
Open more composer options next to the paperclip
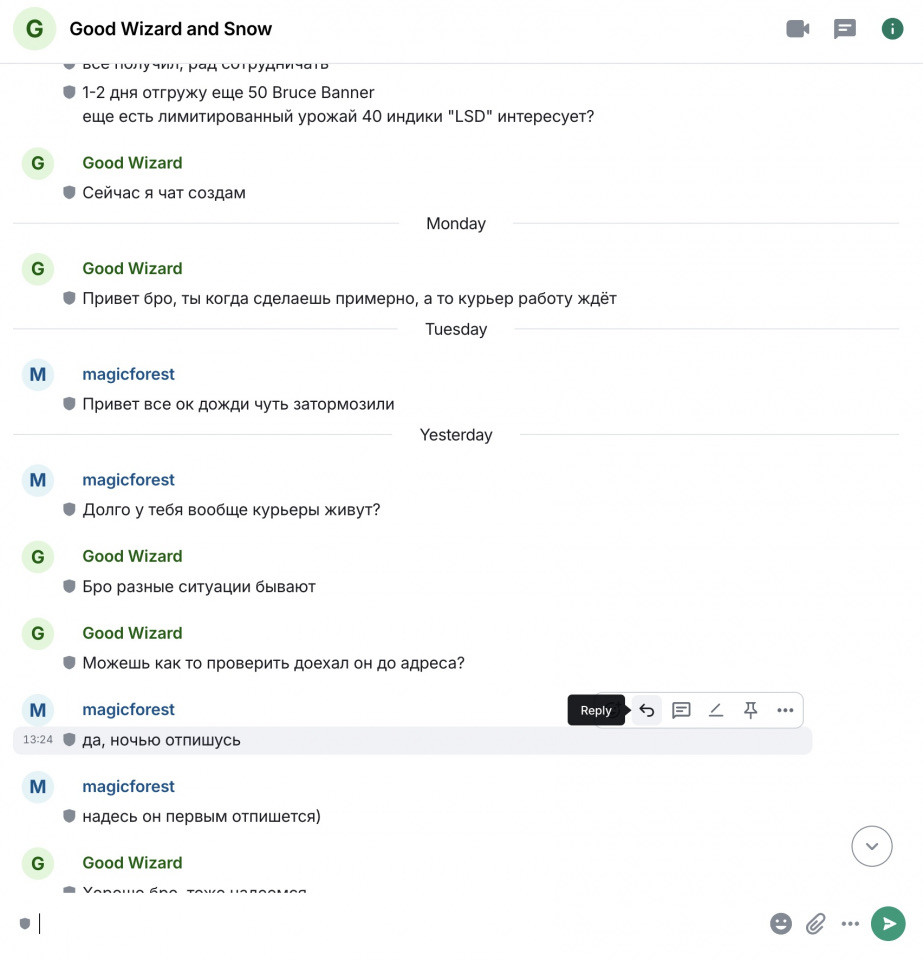[x=850, y=923]
